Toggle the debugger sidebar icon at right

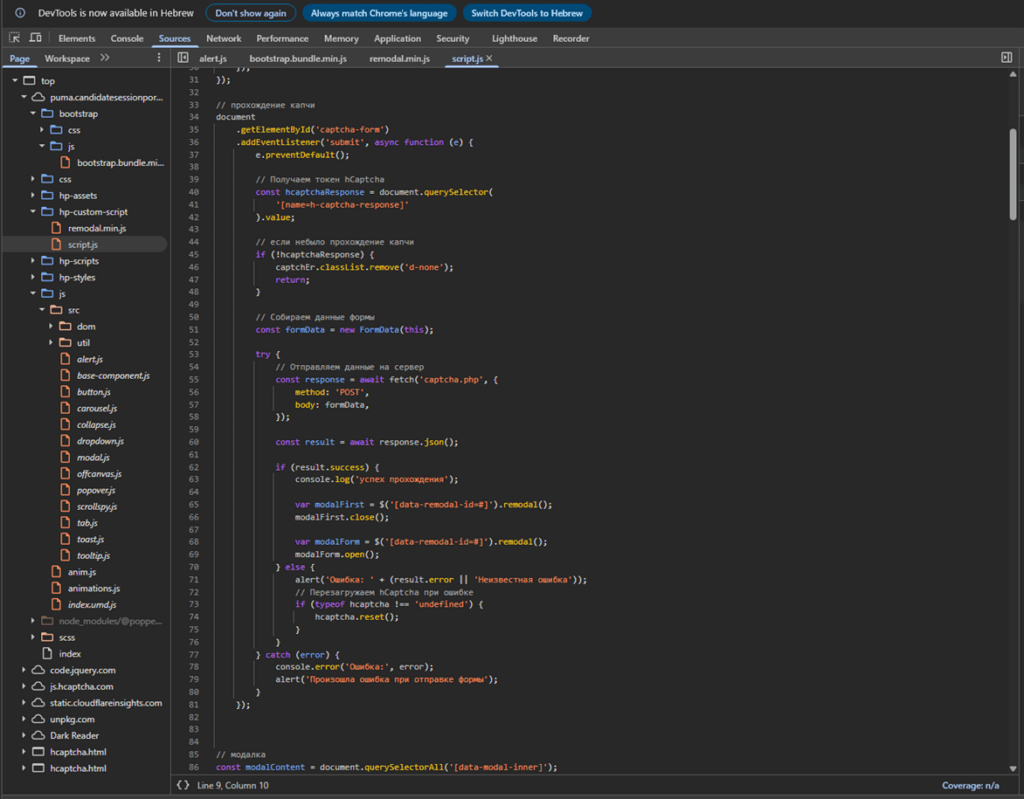click(1006, 58)
